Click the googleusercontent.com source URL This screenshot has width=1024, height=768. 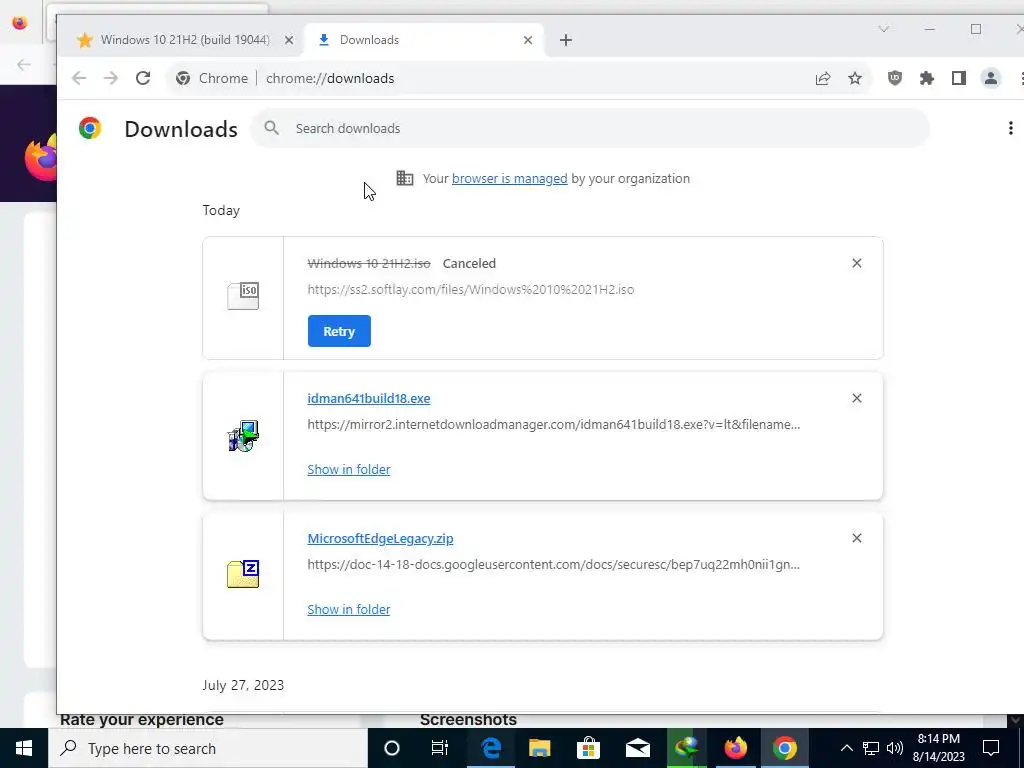coord(554,564)
